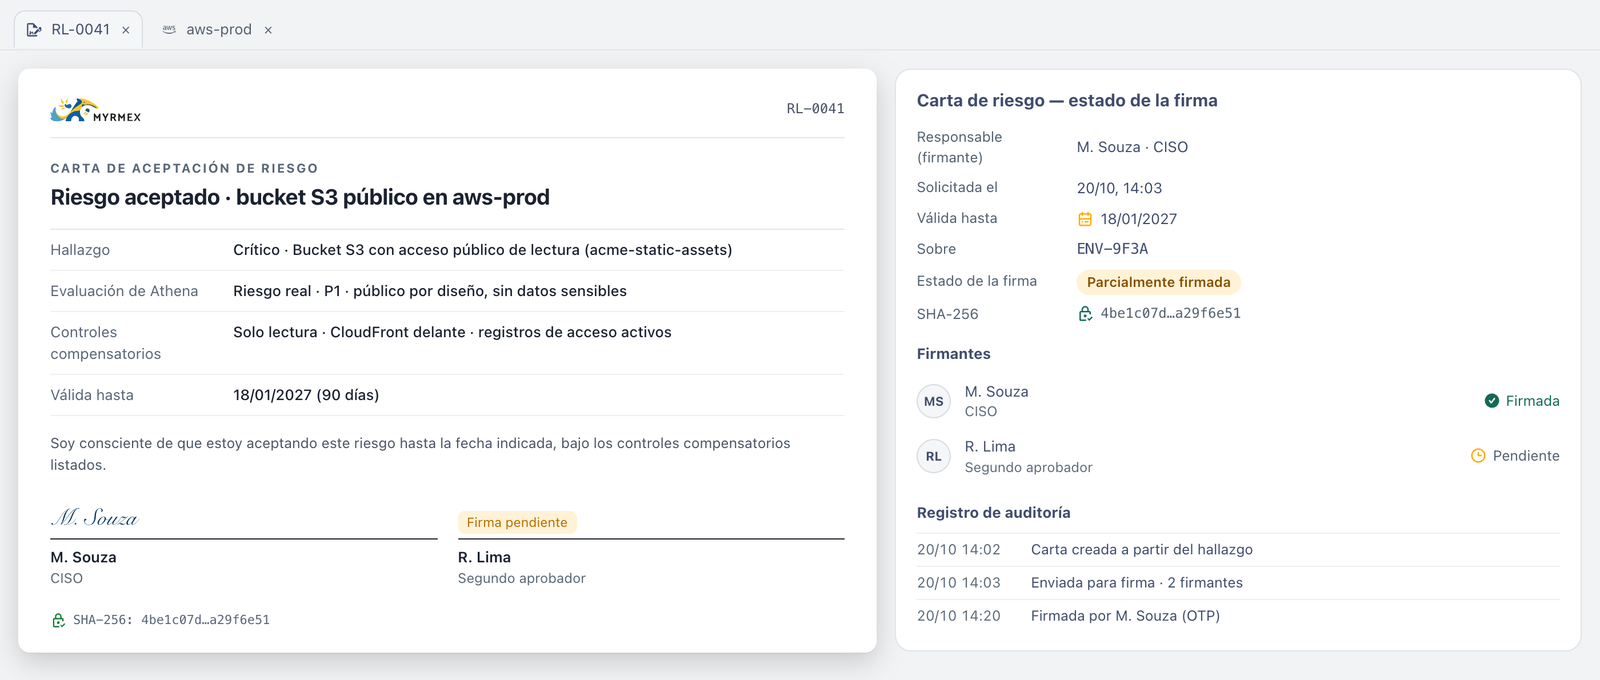Click the RL-0041 document number in the letter header

tap(815, 108)
